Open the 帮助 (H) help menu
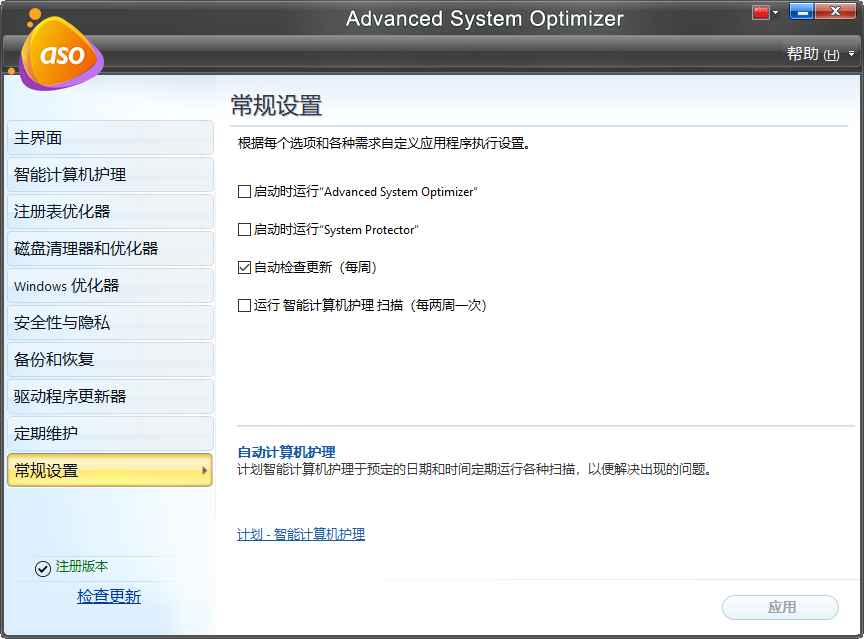Screen dimensions: 864x639 click(x=813, y=54)
